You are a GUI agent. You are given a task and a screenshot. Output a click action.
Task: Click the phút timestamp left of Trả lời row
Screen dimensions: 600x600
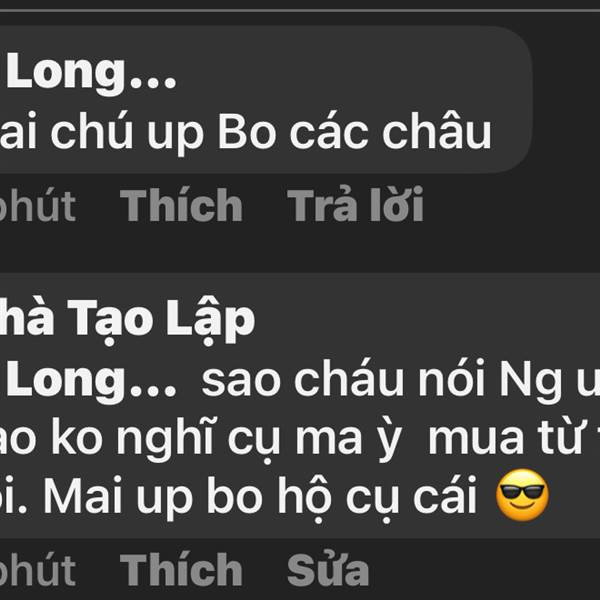tap(38, 205)
